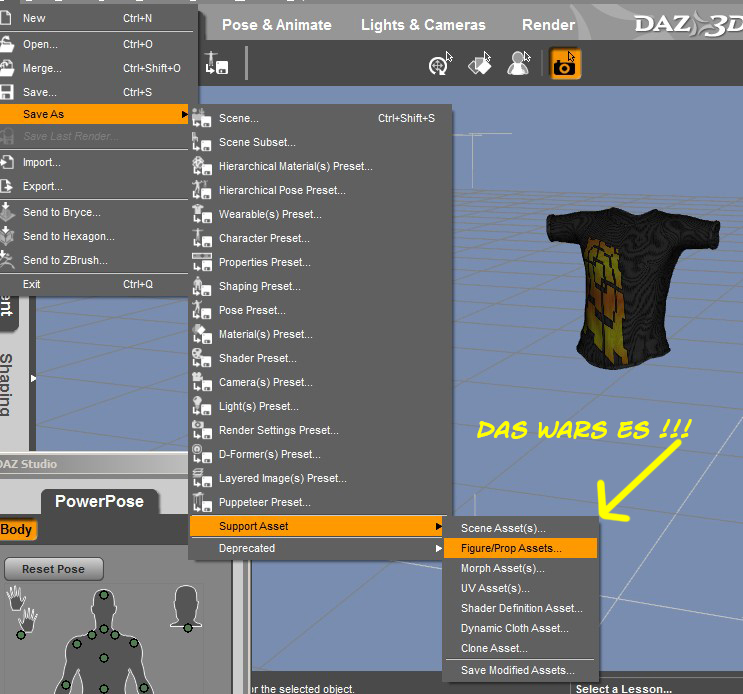Click the Send to Hexagon icon

point(7,235)
